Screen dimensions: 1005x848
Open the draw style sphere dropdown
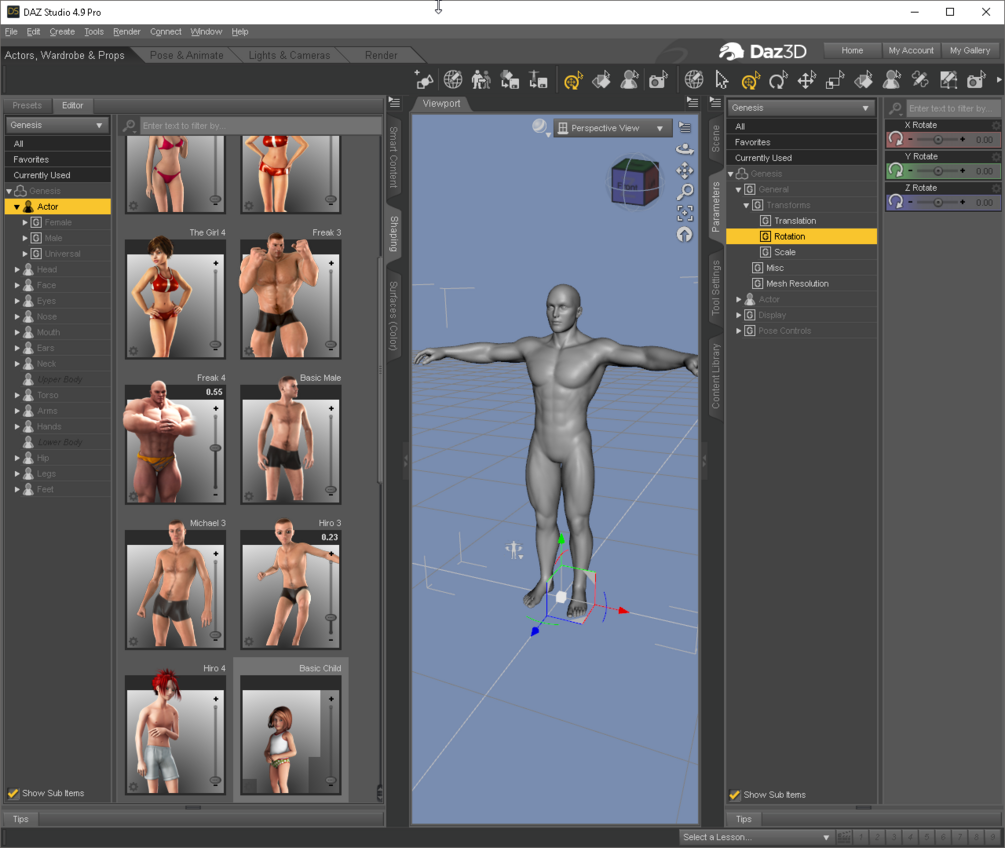(x=542, y=128)
